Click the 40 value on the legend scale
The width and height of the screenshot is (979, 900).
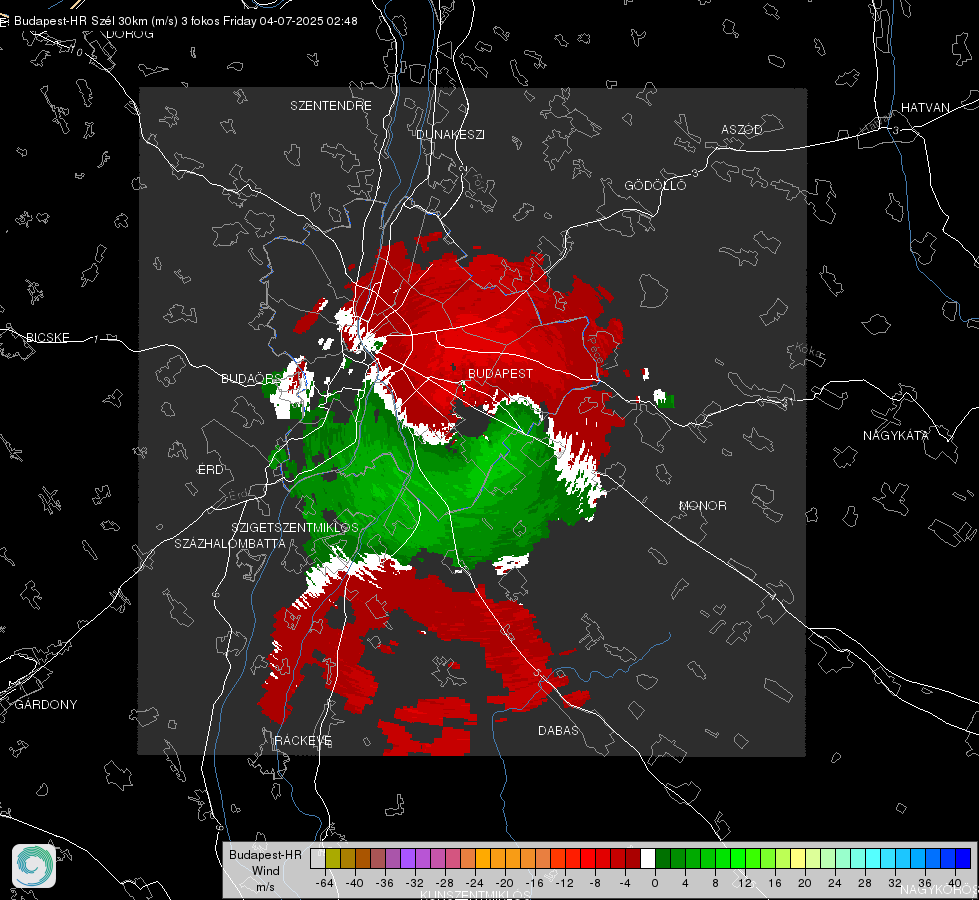tap(954, 883)
